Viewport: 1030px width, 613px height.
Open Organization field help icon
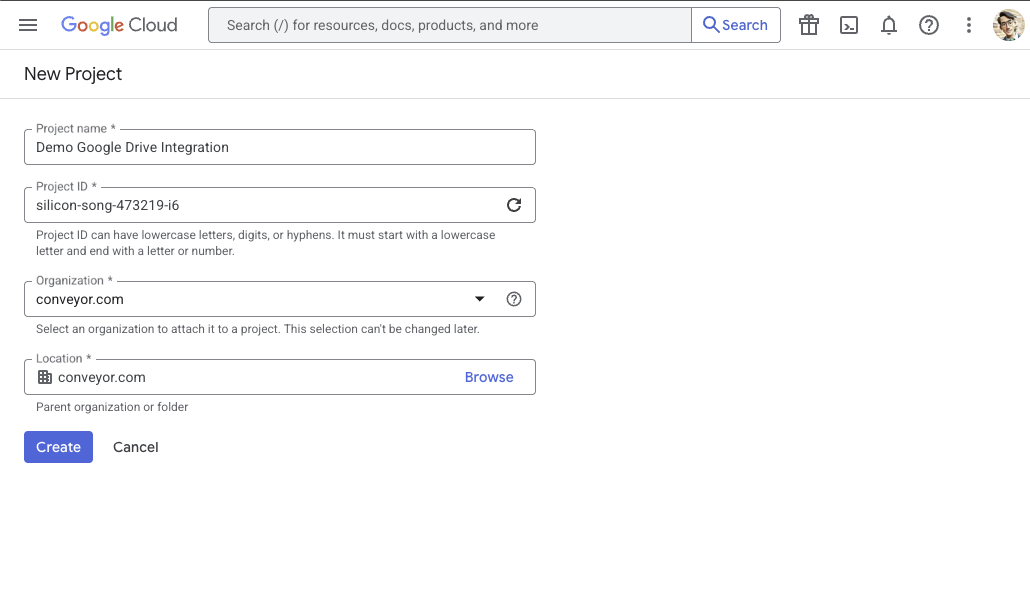pyautogui.click(x=514, y=299)
